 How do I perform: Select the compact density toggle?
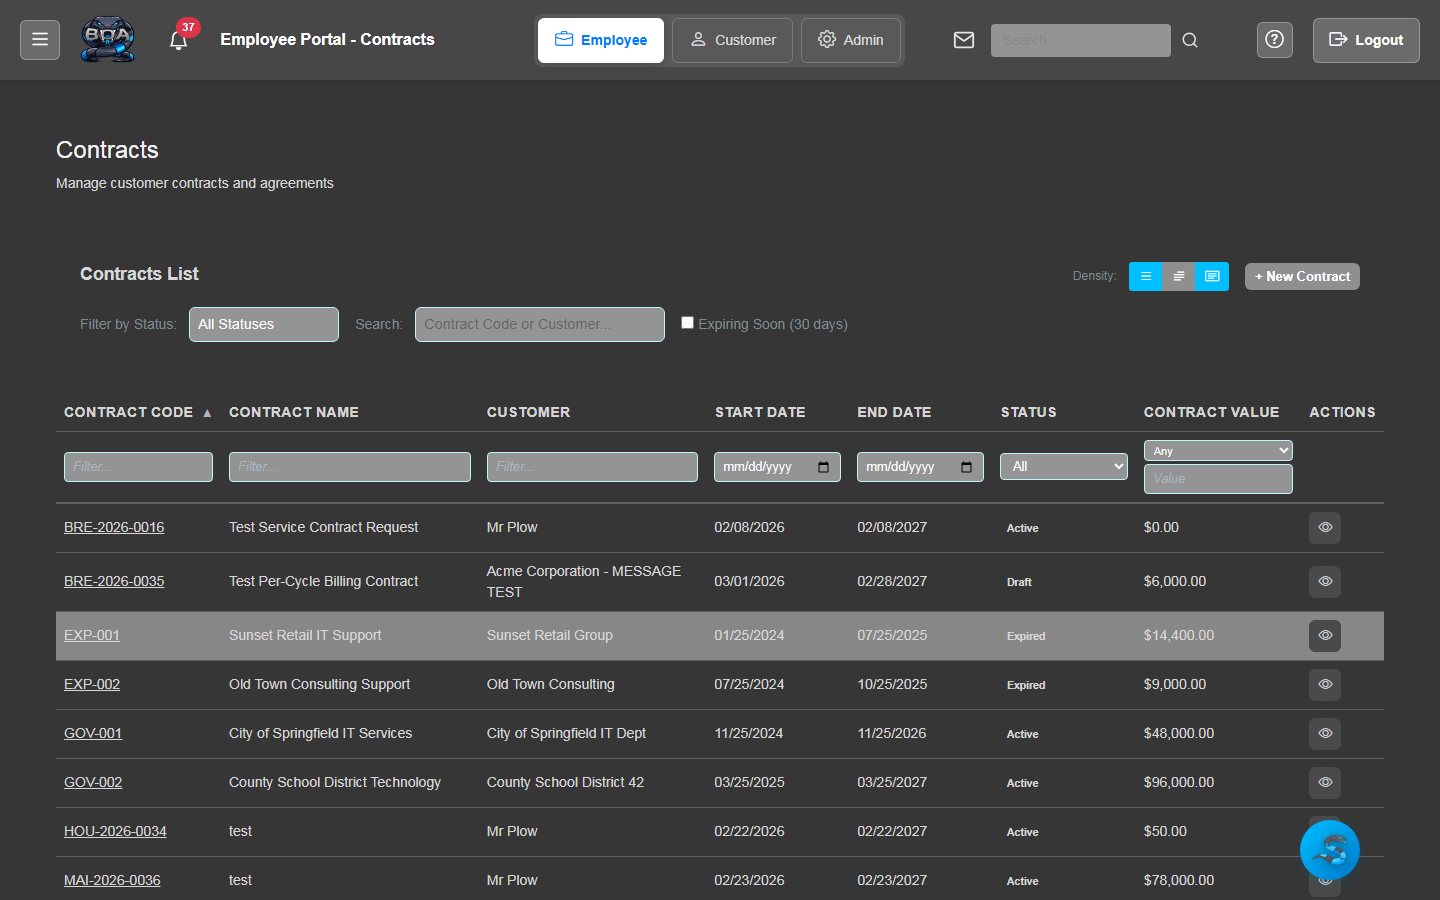pyautogui.click(x=1145, y=276)
